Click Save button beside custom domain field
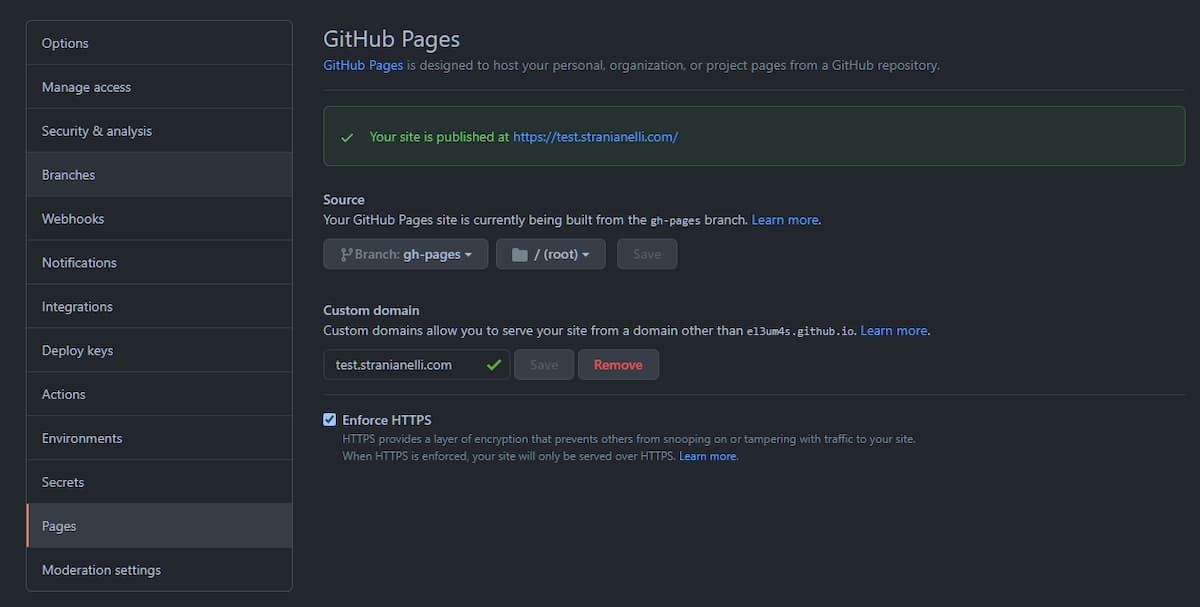The height and width of the screenshot is (607, 1200). point(544,365)
